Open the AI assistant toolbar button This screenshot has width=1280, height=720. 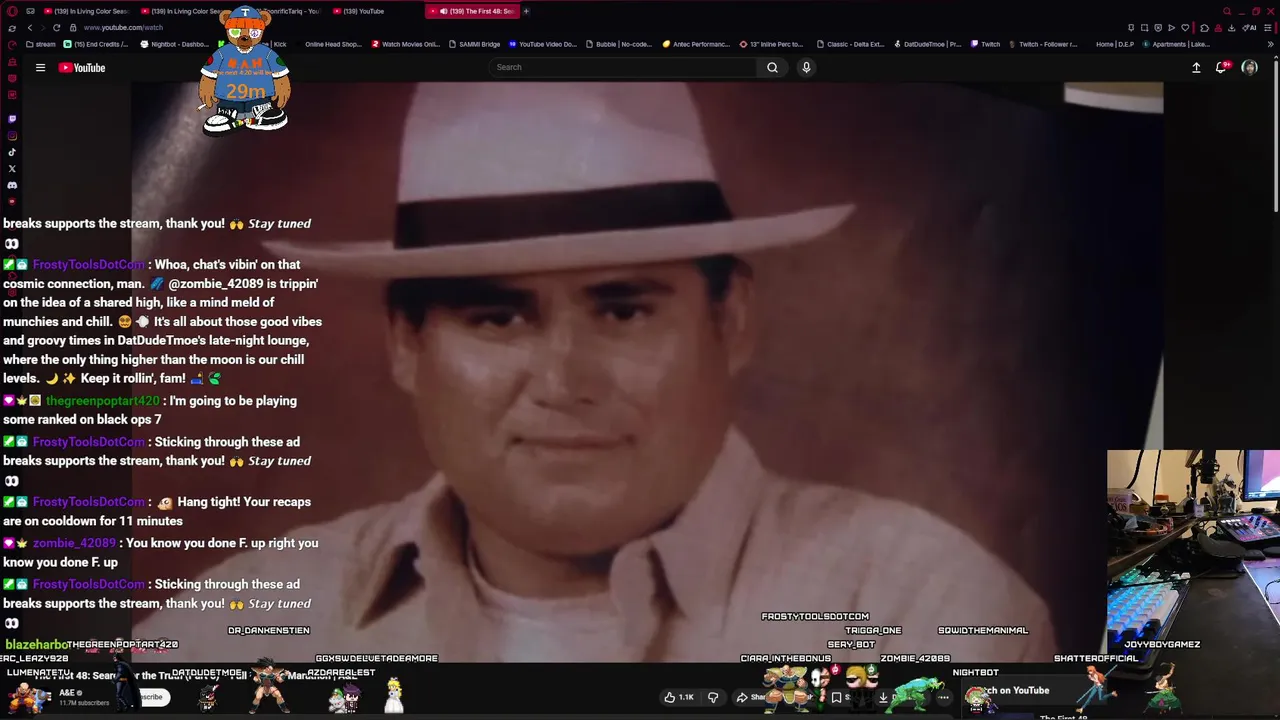pyautogui.click(x=1249, y=28)
